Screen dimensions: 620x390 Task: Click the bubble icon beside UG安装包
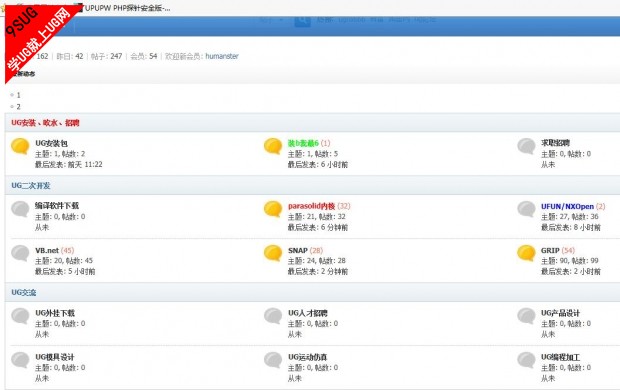pyautogui.click(x=20, y=146)
